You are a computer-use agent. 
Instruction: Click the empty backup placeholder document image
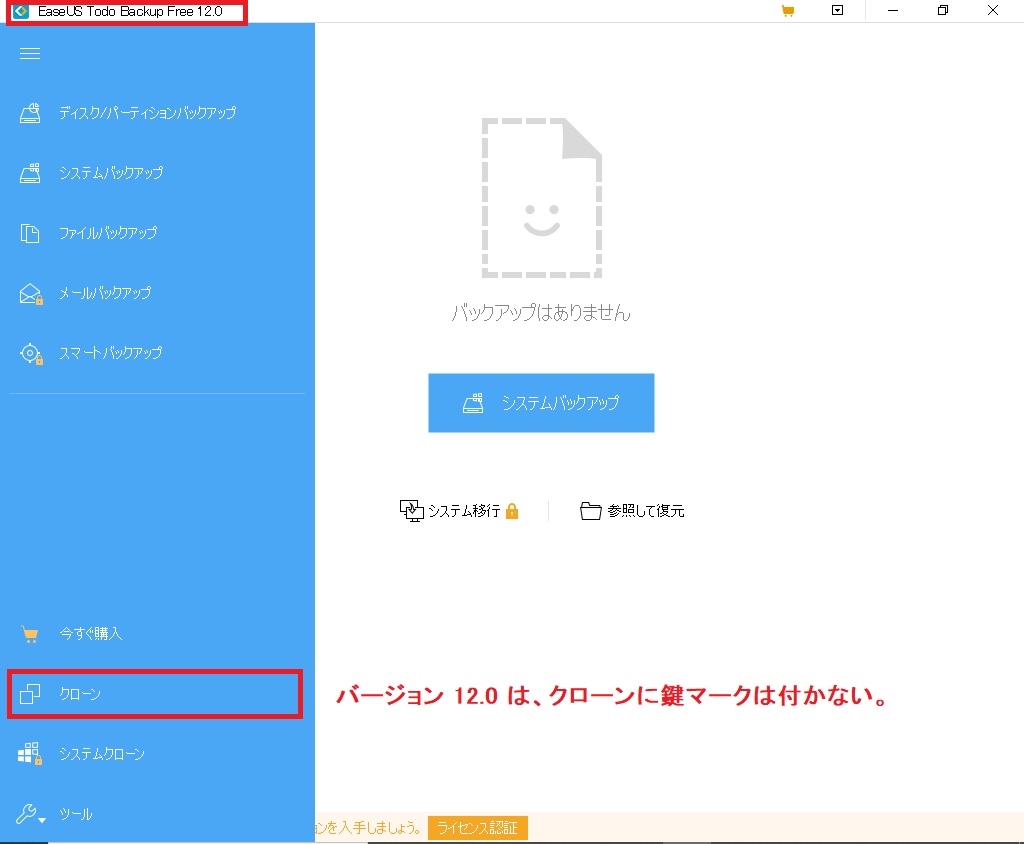pos(541,198)
